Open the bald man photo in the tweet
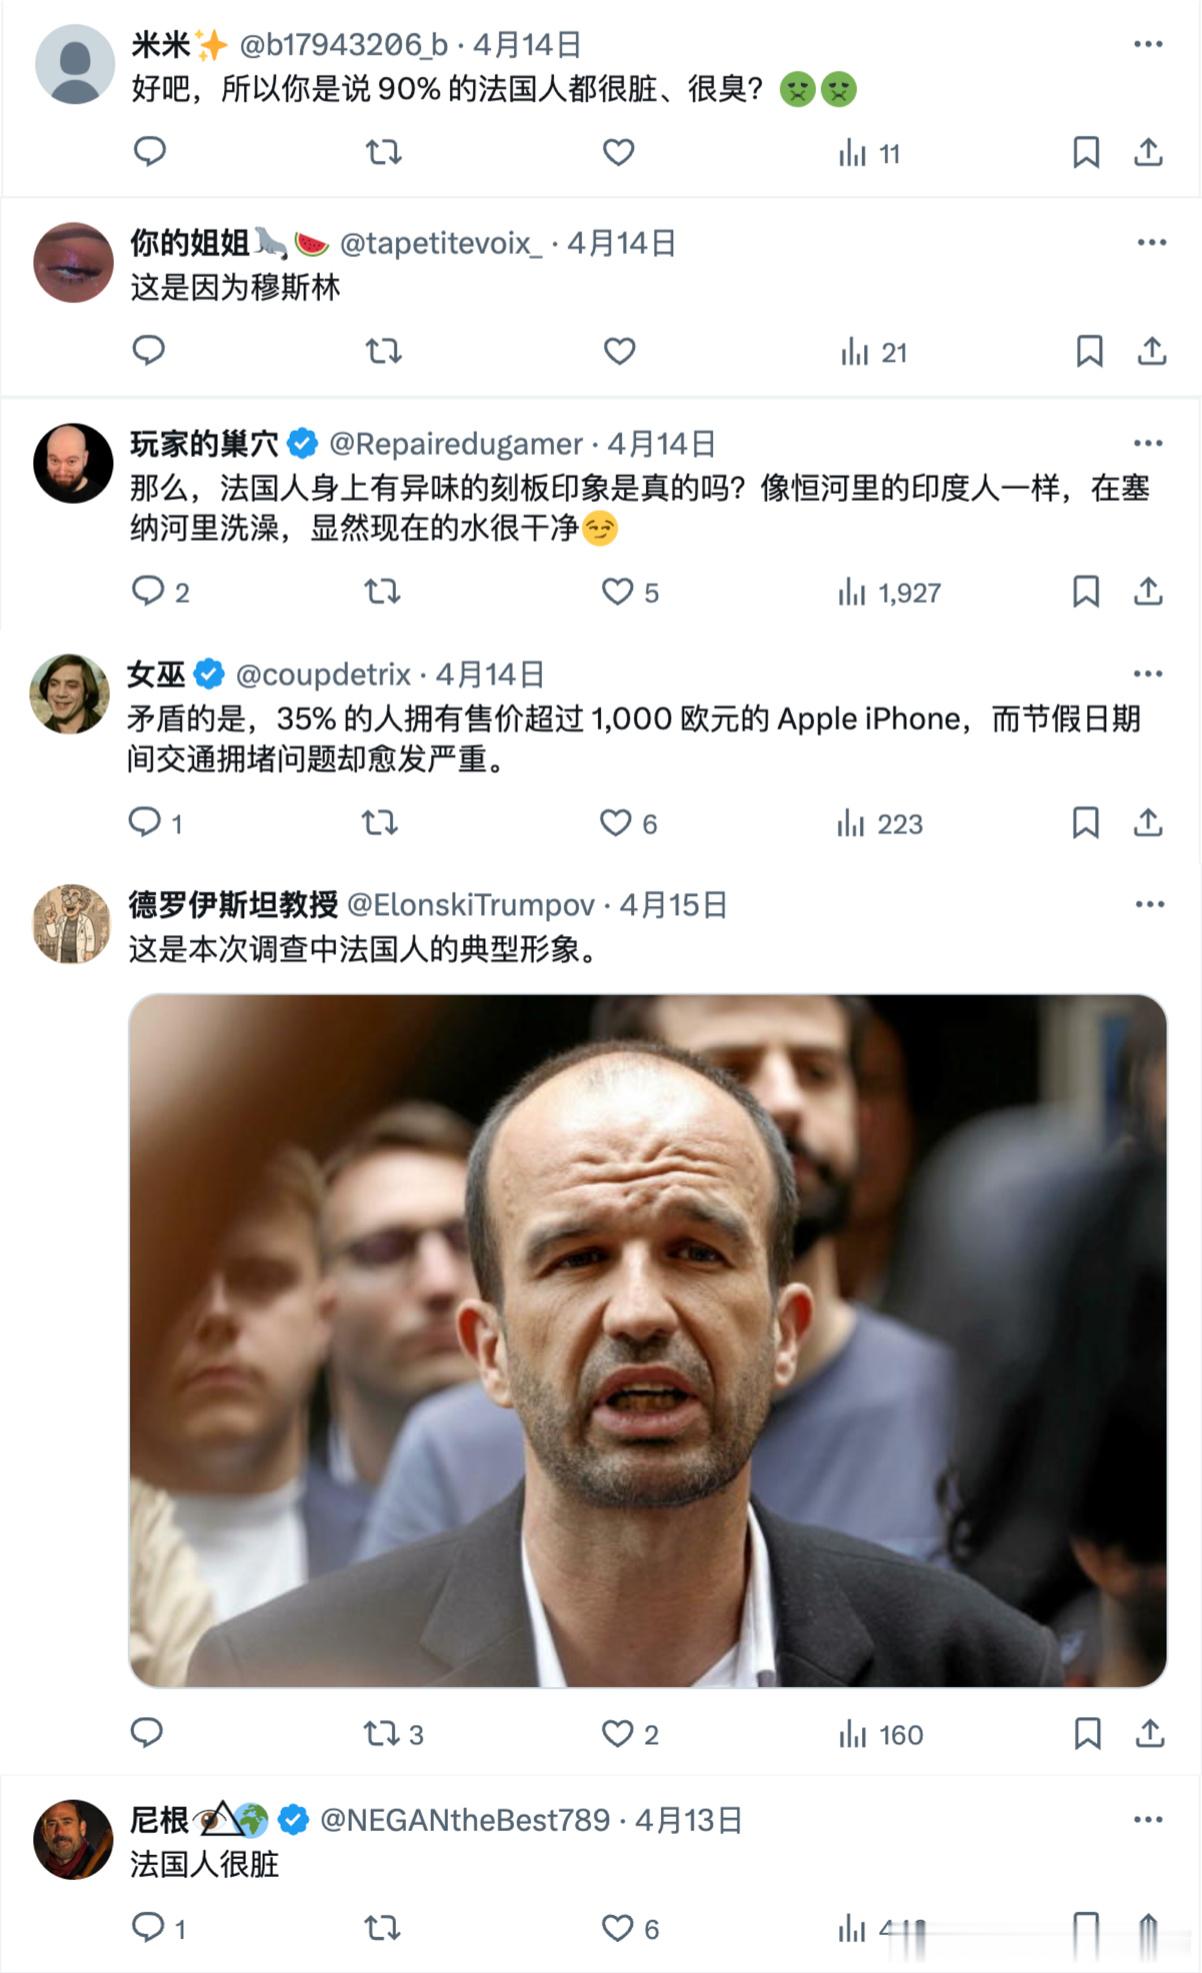This screenshot has width=1202, height=1973. pos(648,1340)
